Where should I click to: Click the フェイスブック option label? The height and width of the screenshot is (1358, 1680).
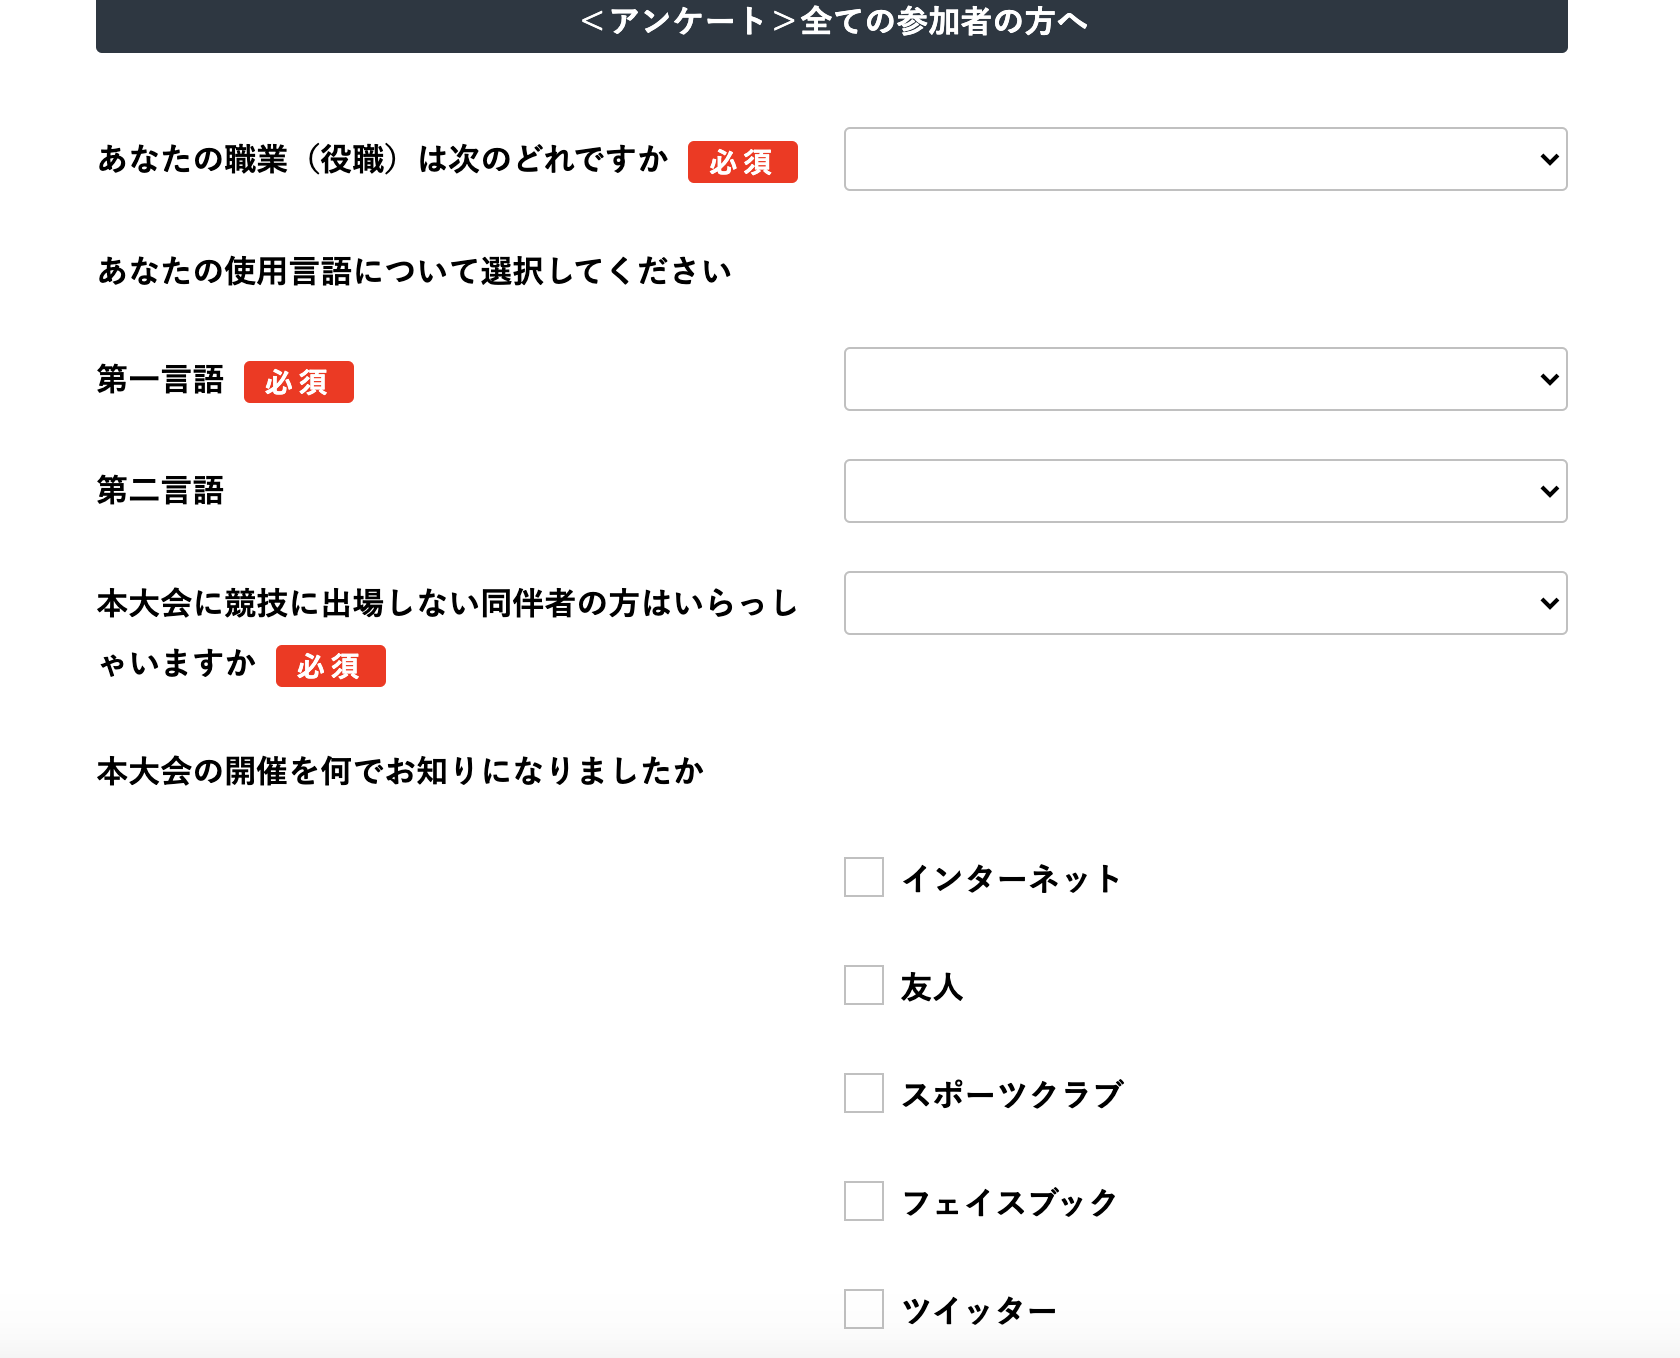tap(1010, 1203)
